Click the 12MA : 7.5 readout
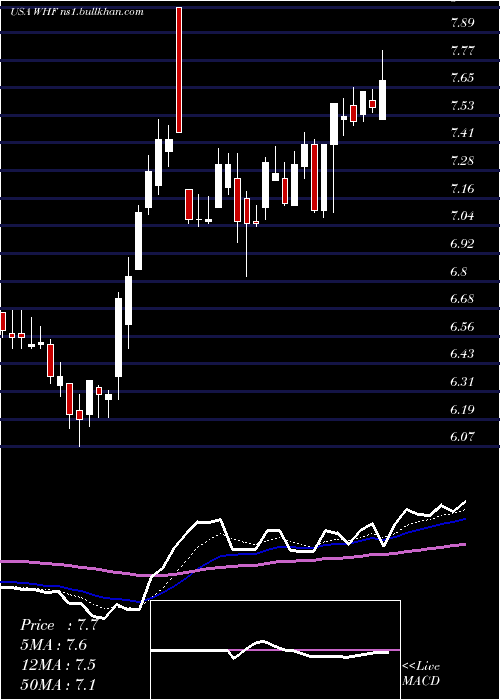 [58, 665]
